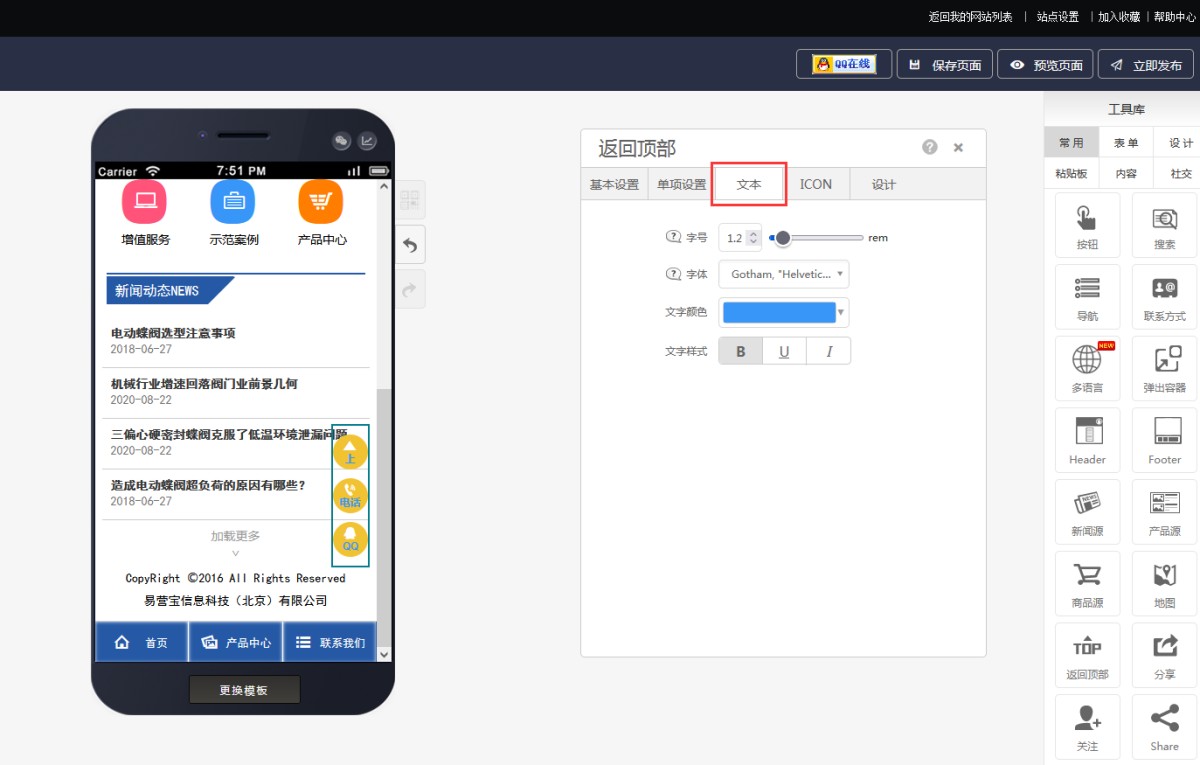Open 设计 toolbox tab
The width and height of the screenshot is (1200, 765).
pyautogui.click(x=1181, y=143)
